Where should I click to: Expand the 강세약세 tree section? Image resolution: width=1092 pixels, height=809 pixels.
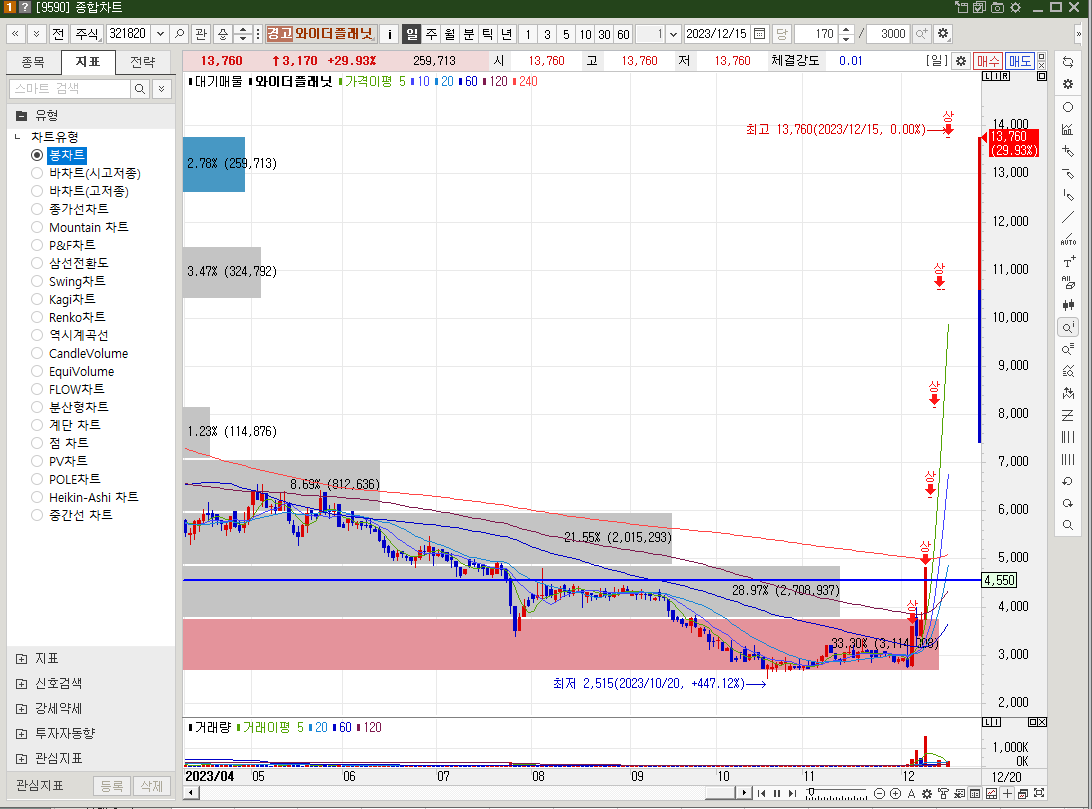22,709
